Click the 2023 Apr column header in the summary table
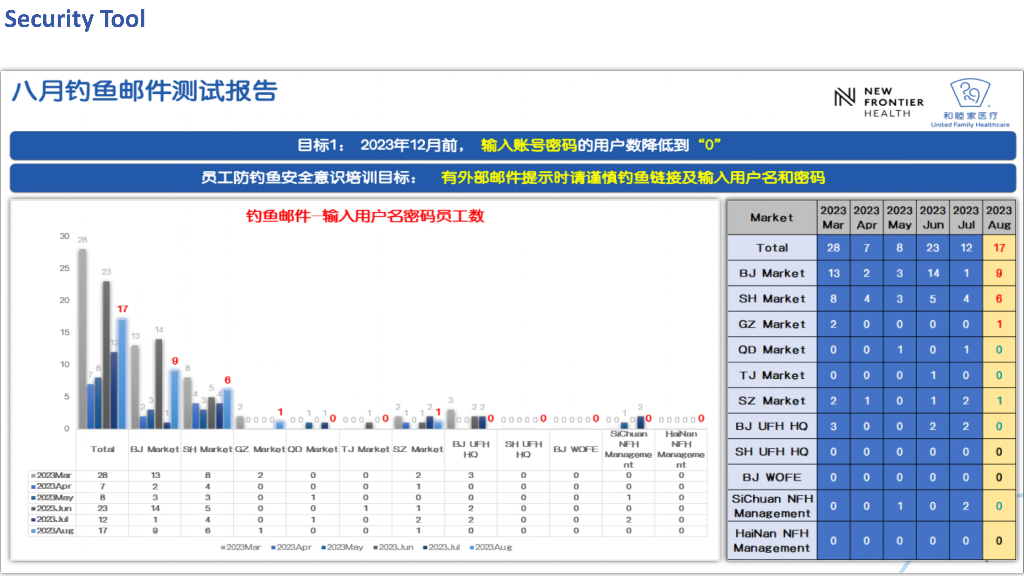The image size is (1024, 576). point(867,217)
